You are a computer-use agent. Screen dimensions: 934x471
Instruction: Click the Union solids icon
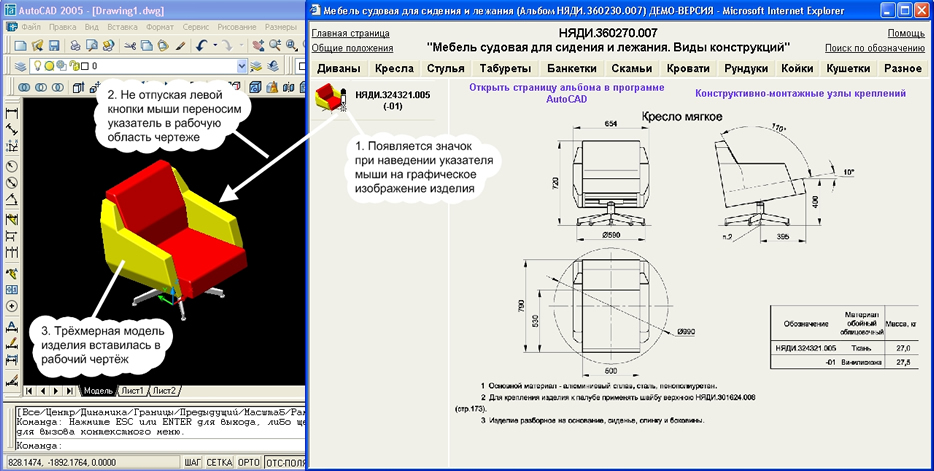(24, 87)
